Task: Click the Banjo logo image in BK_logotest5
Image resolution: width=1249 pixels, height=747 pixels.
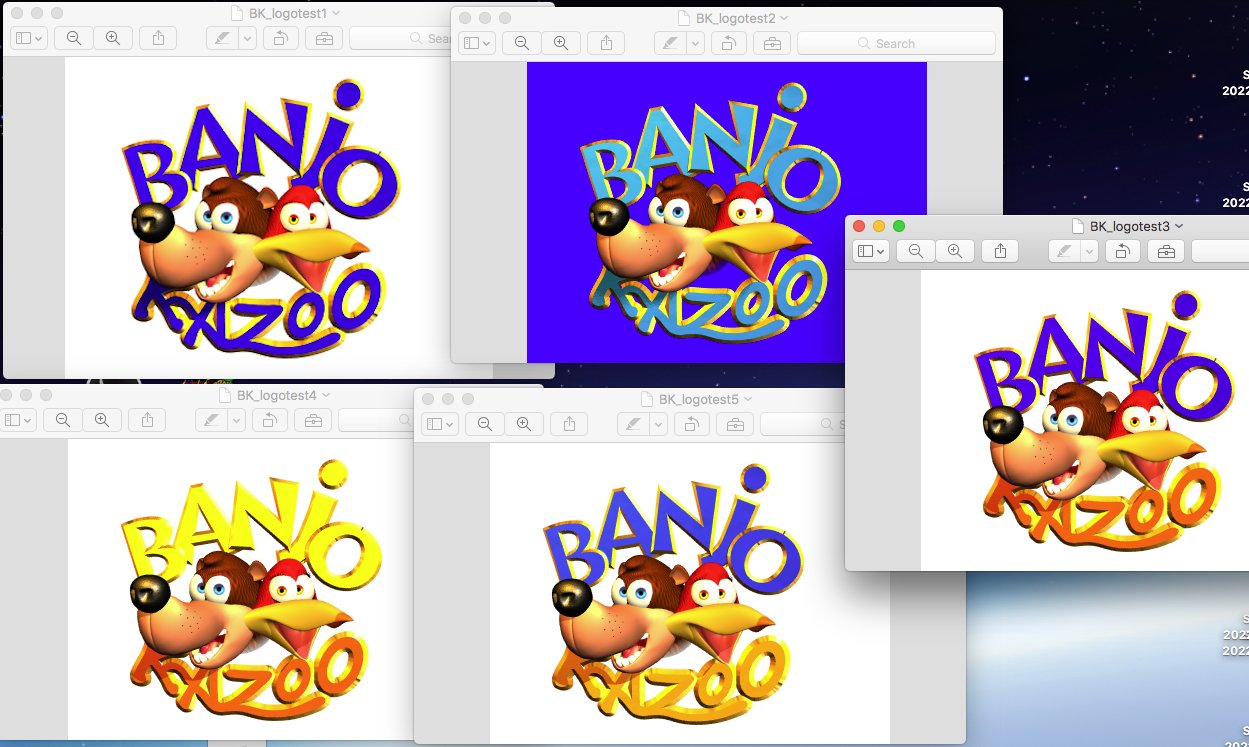Action: point(690,594)
